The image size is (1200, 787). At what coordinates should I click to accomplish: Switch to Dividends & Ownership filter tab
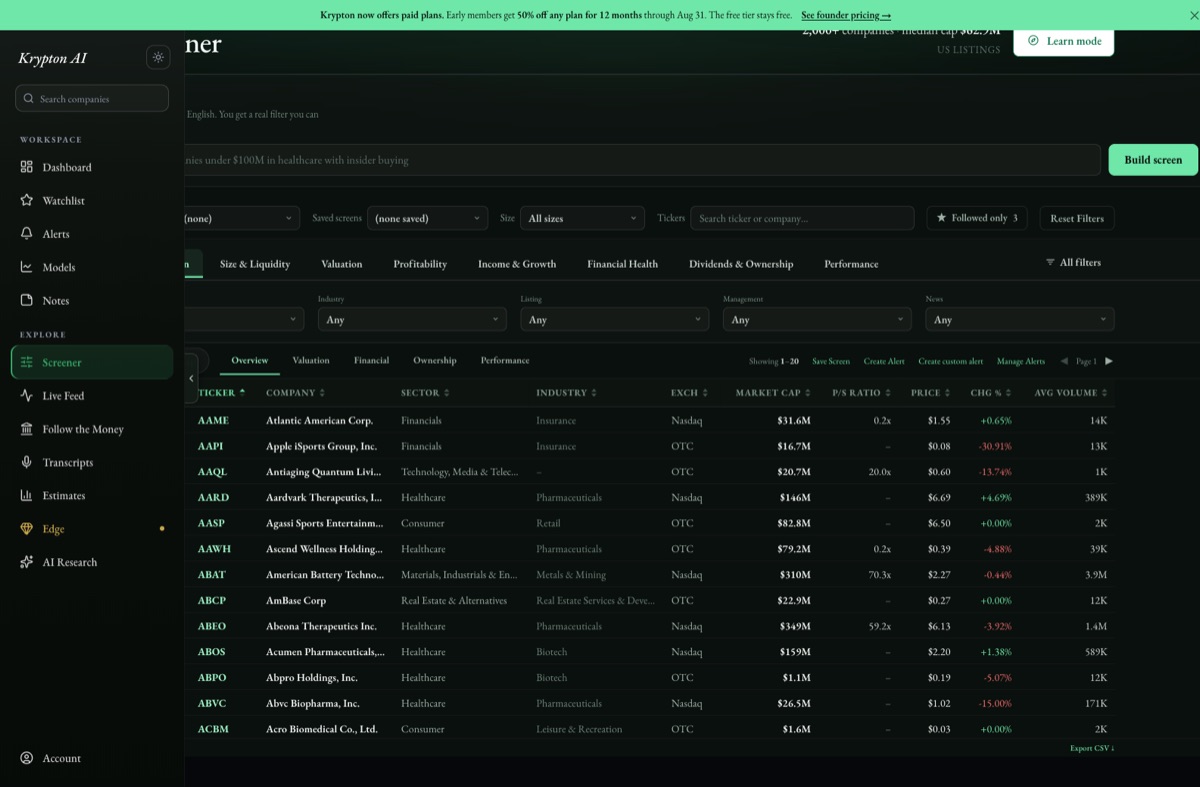pyautogui.click(x=741, y=264)
